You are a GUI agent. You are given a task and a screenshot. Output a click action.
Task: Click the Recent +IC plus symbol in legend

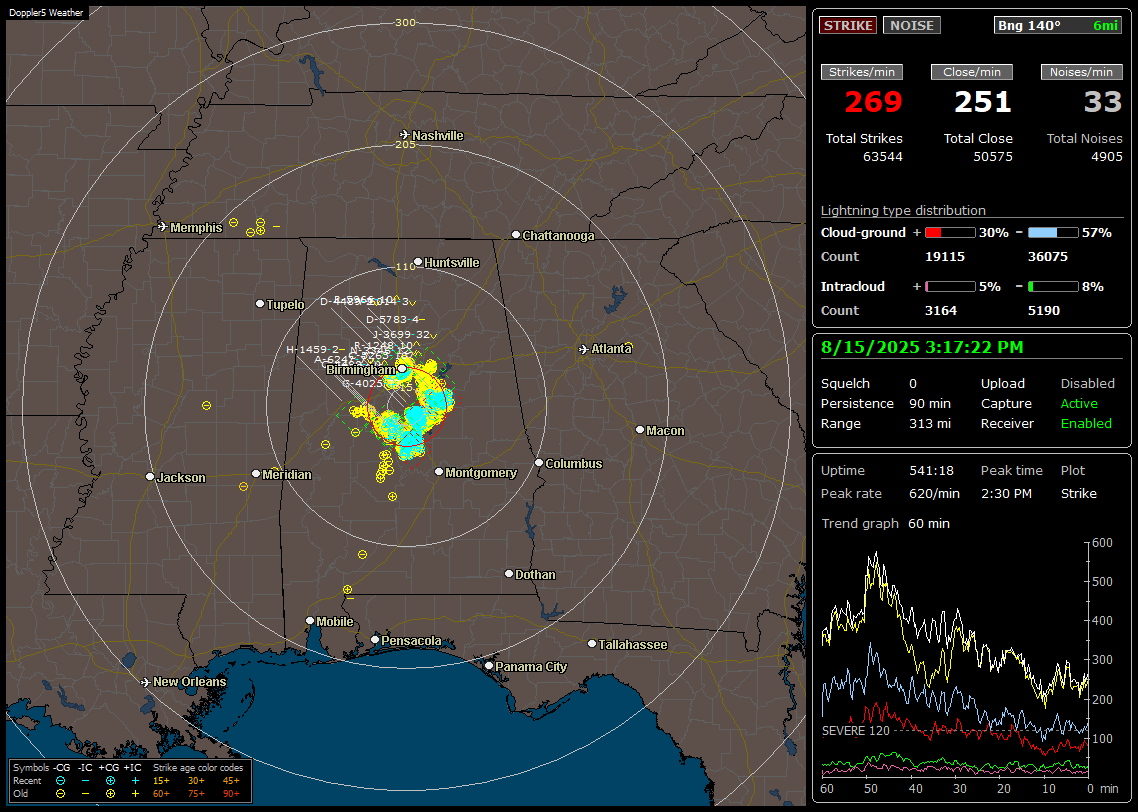(135, 781)
